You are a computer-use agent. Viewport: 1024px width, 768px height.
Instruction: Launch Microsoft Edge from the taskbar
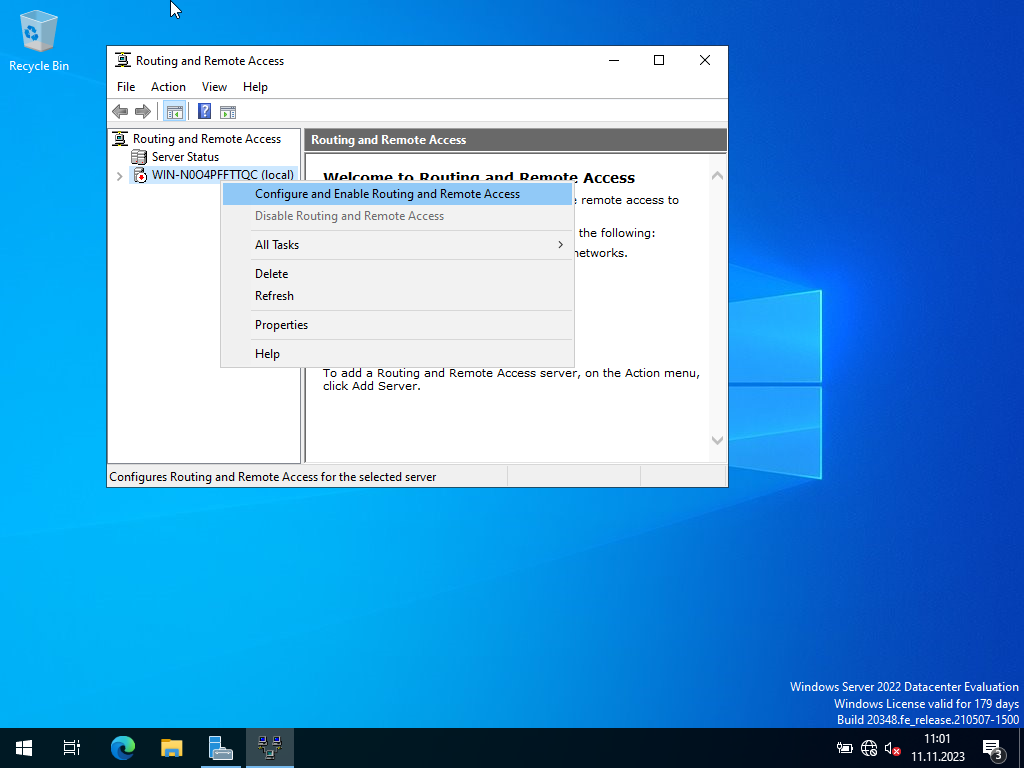[x=122, y=748]
